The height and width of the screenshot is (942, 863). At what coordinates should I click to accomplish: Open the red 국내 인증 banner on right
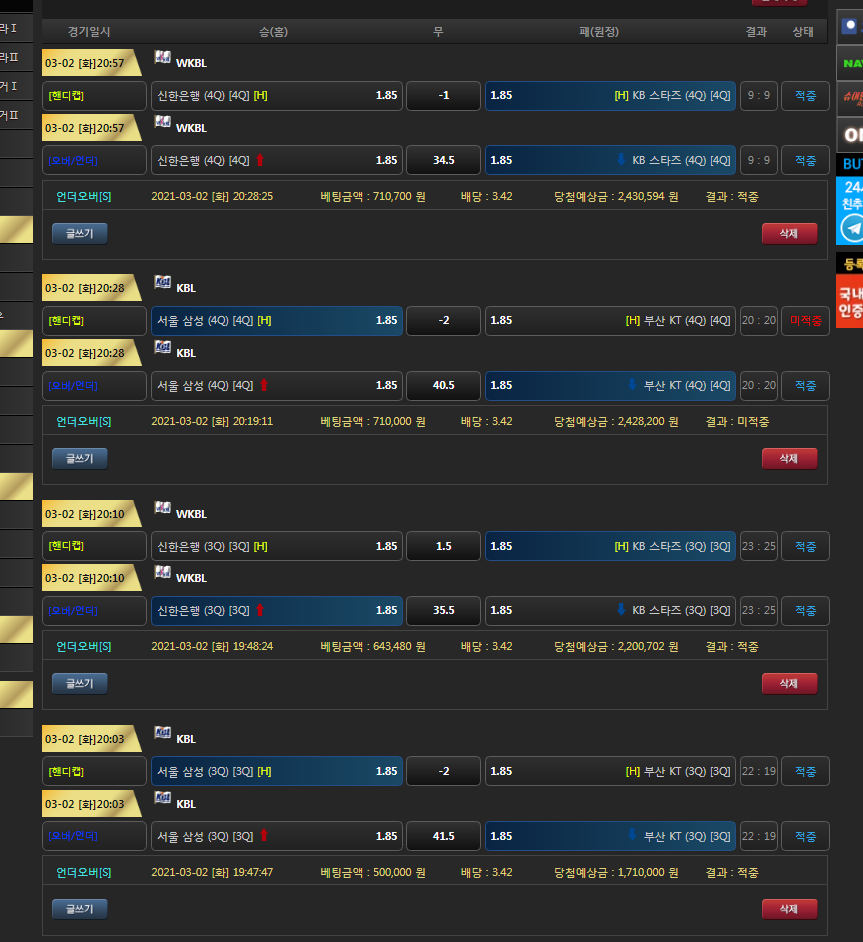pos(851,302)
